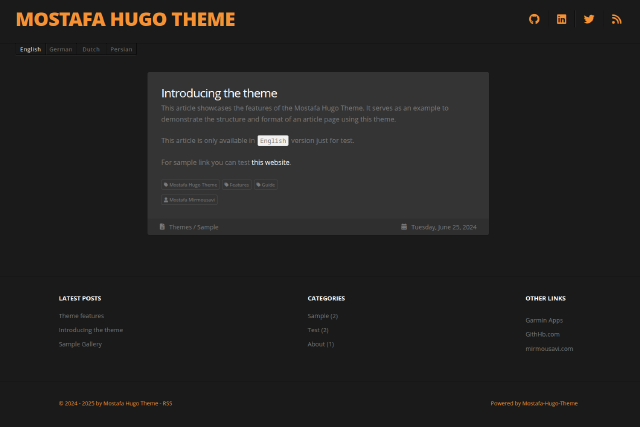Switch language to German

[x=60, y=49]
